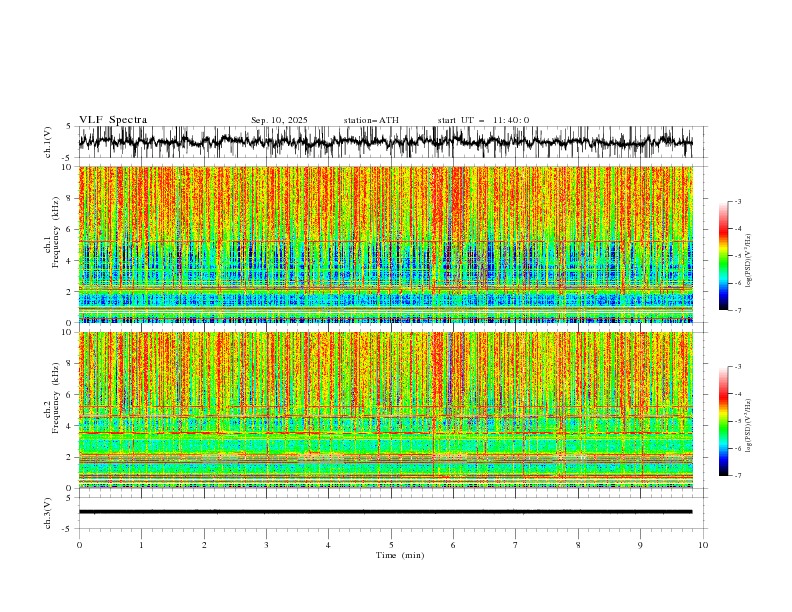Click the "10" minute tick on the time axis
The width and height of the screenshot is (792, 612).
point(703,545)
